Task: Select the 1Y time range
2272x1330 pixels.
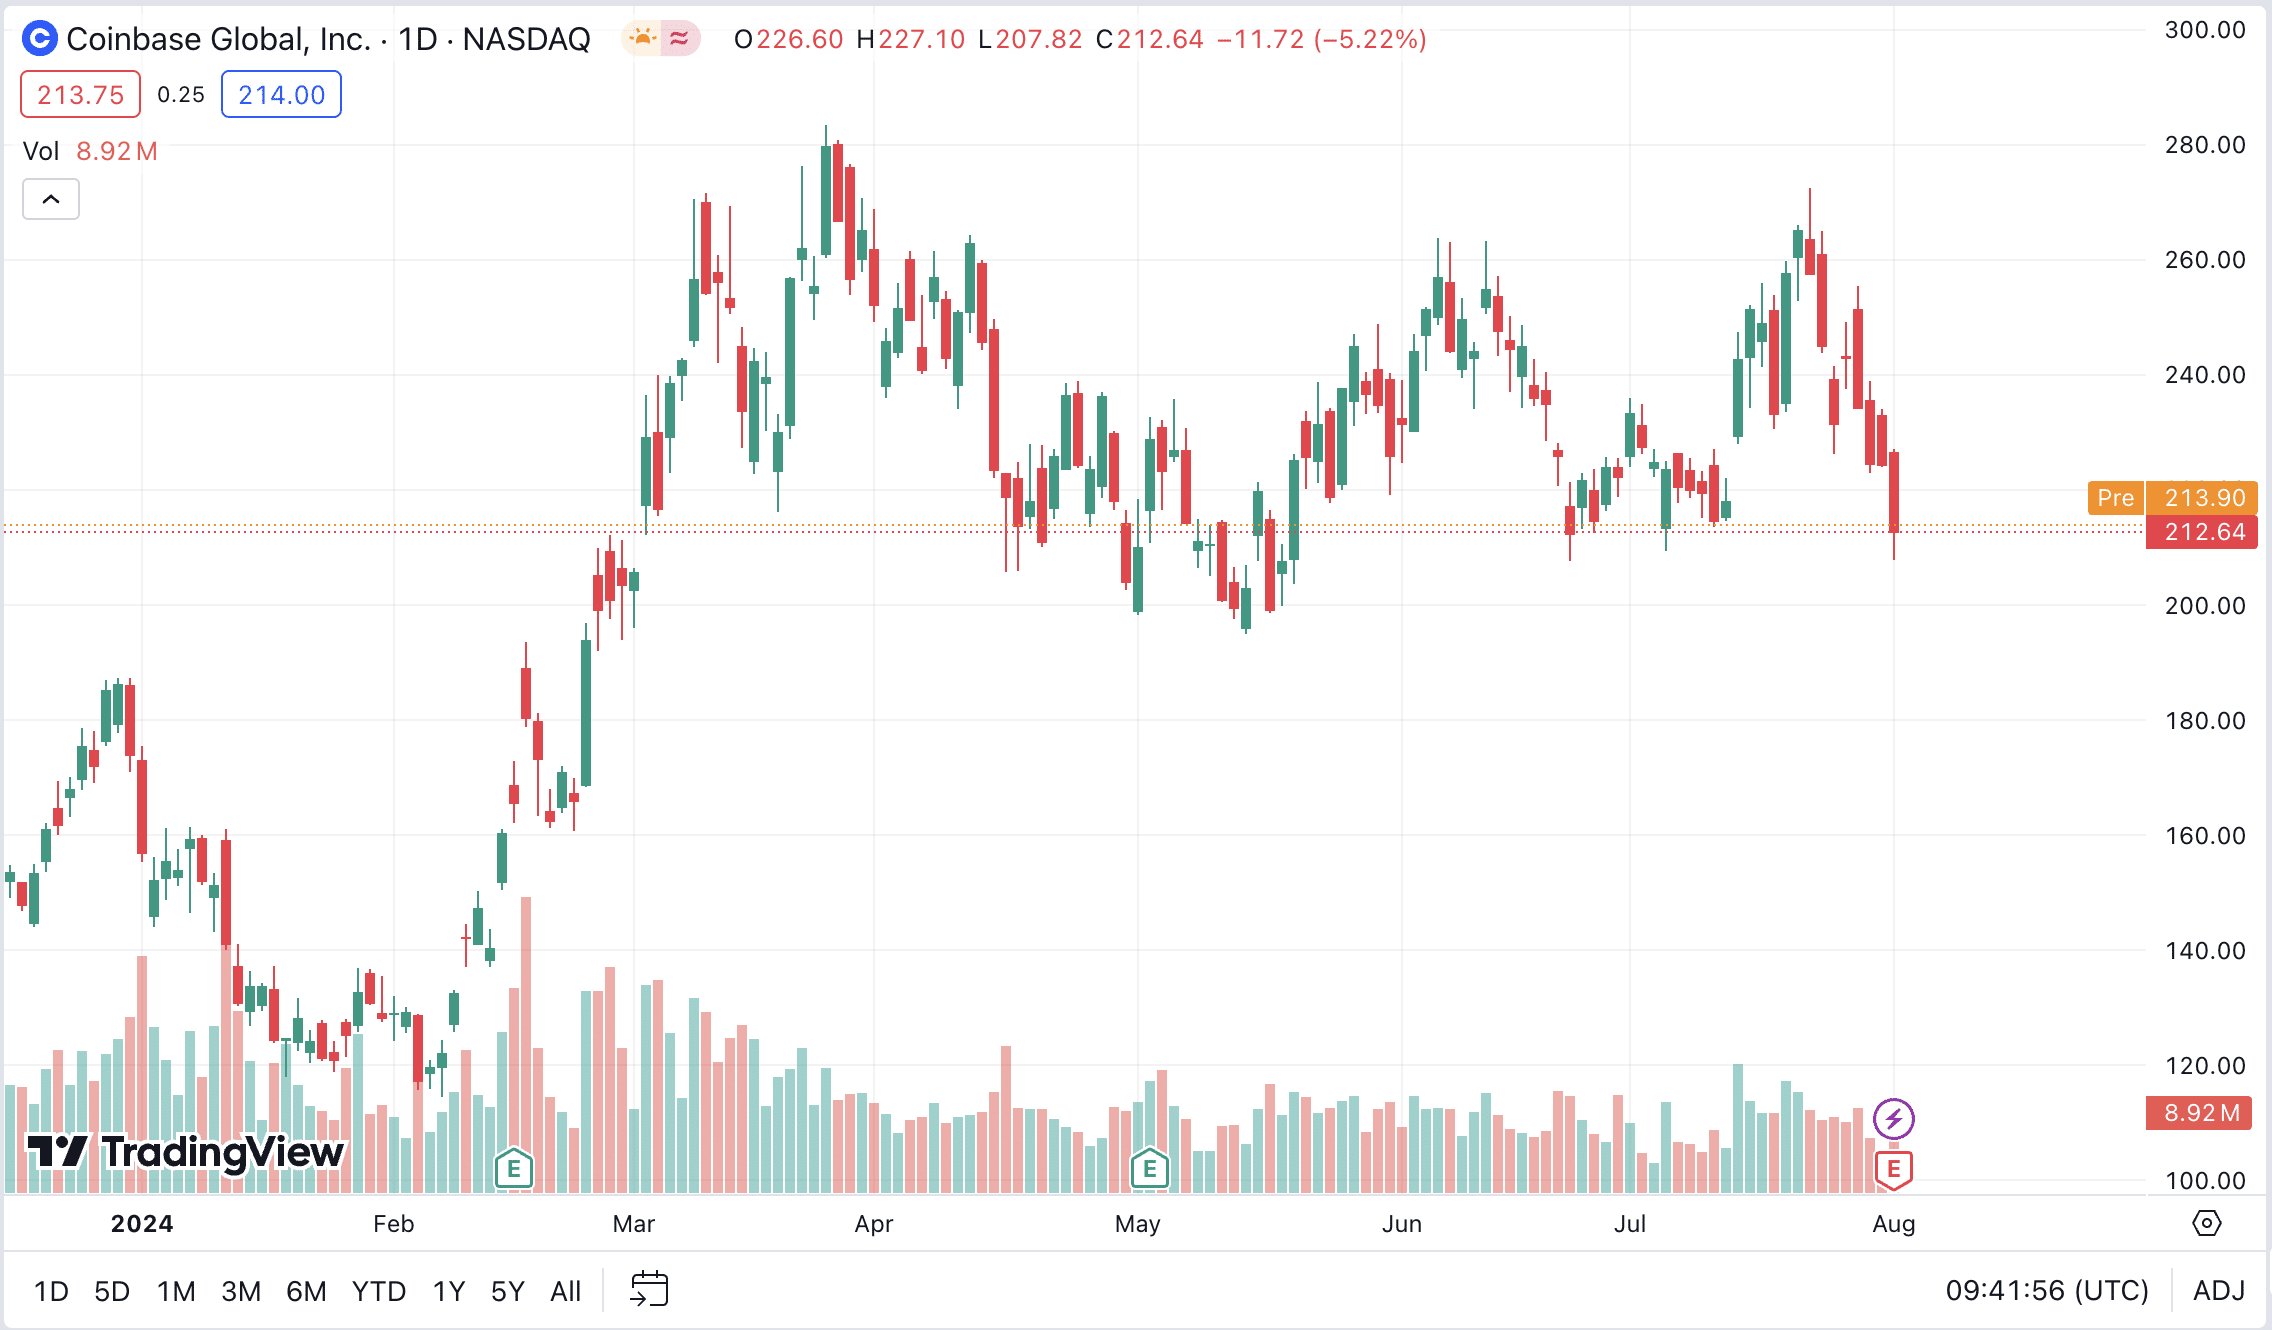Action: (449, 1291)
